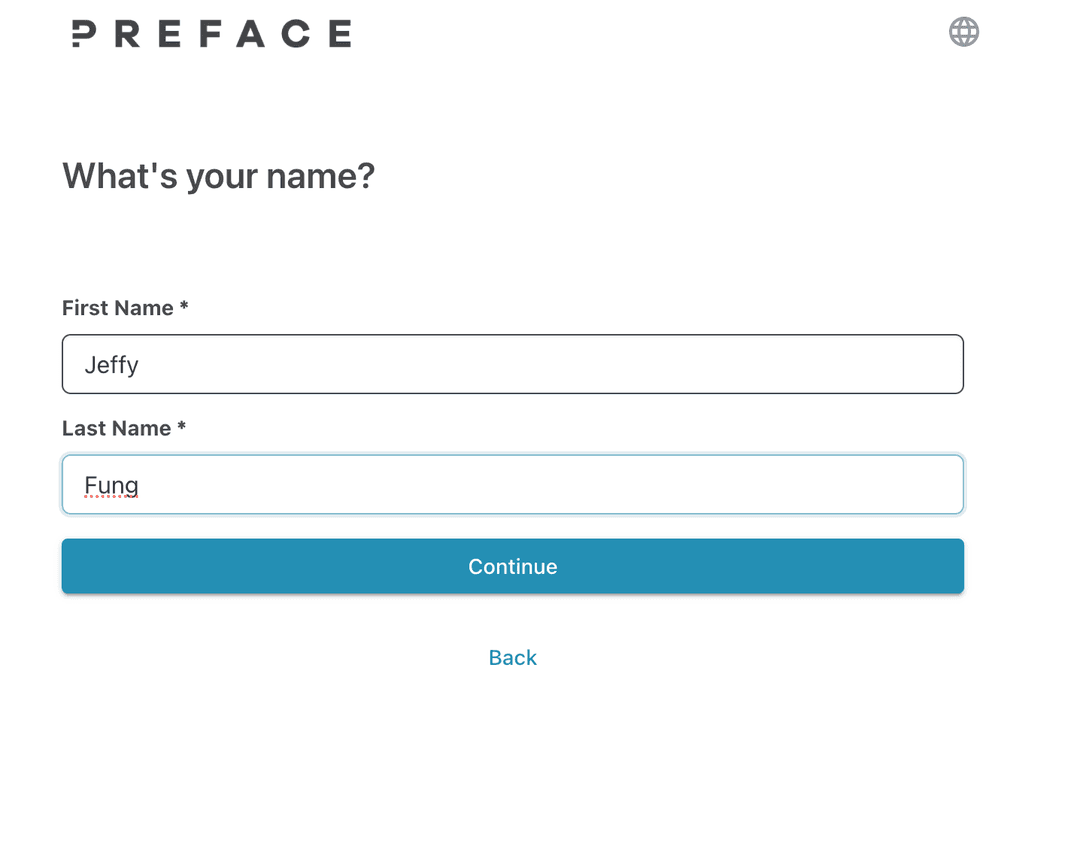Click the letter A in the PREFACE logo
Image resolution: width=1080 pixels, height=853 pixels.
coord(249,34)
